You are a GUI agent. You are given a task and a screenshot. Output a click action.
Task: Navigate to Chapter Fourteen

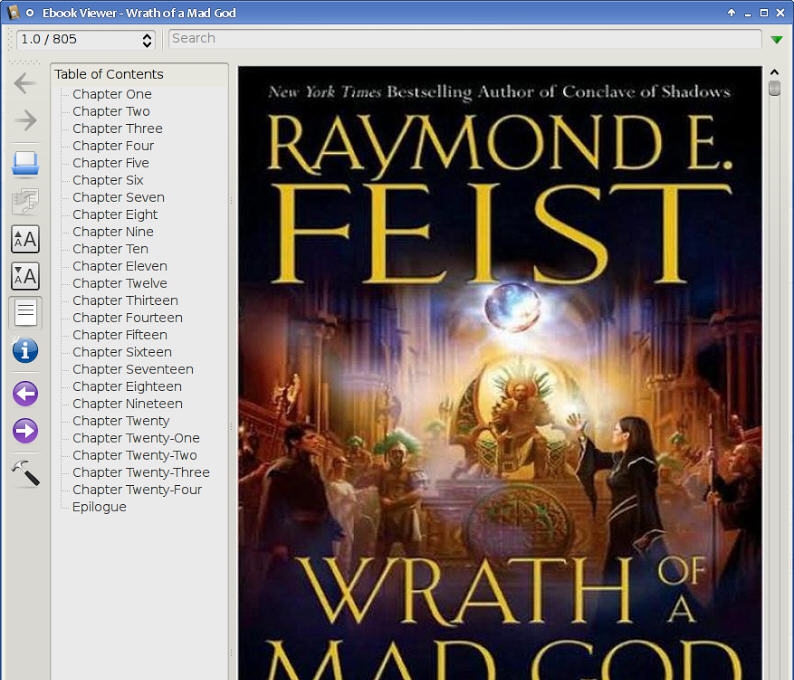pyautogui.click(x=127, y=318)
